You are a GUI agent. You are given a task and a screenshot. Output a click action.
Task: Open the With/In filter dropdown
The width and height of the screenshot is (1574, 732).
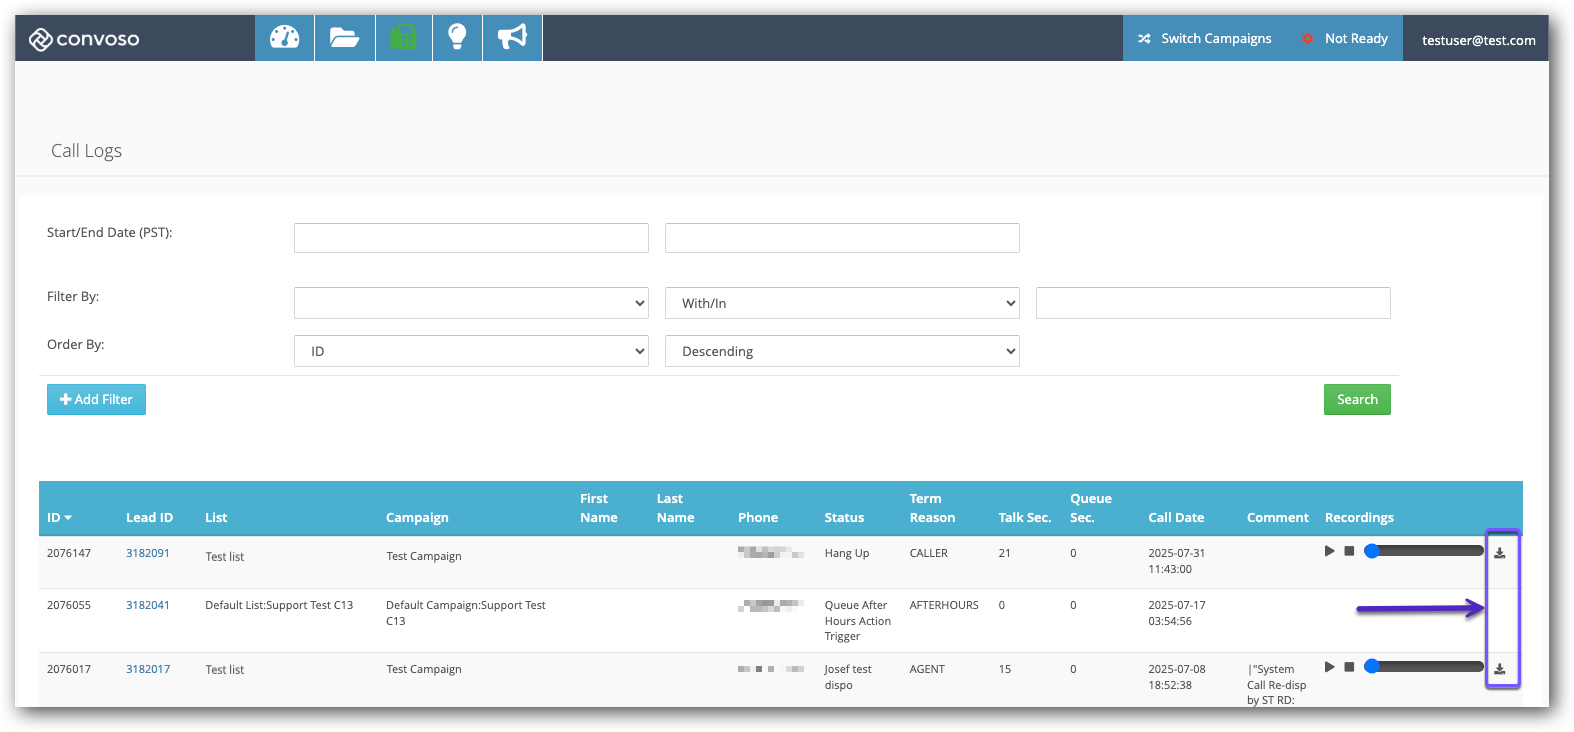(x=842, y=303)
